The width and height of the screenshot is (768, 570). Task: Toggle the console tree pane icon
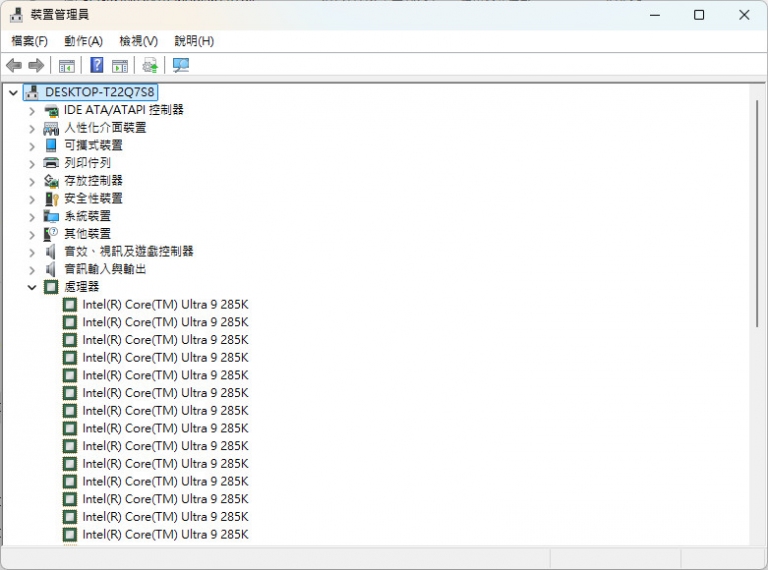point(67,66)
